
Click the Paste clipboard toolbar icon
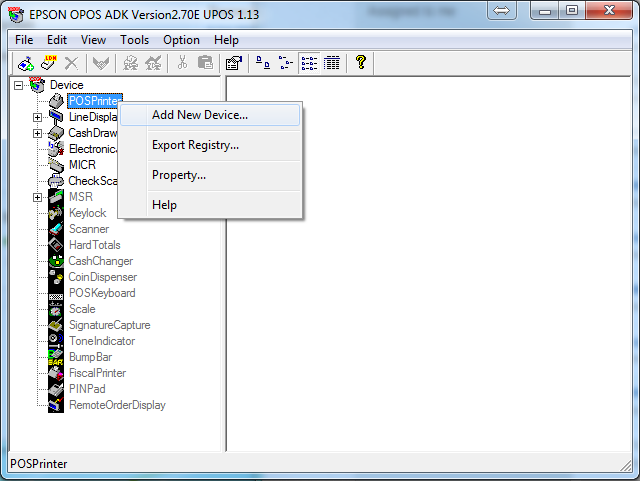pos(205,63)
